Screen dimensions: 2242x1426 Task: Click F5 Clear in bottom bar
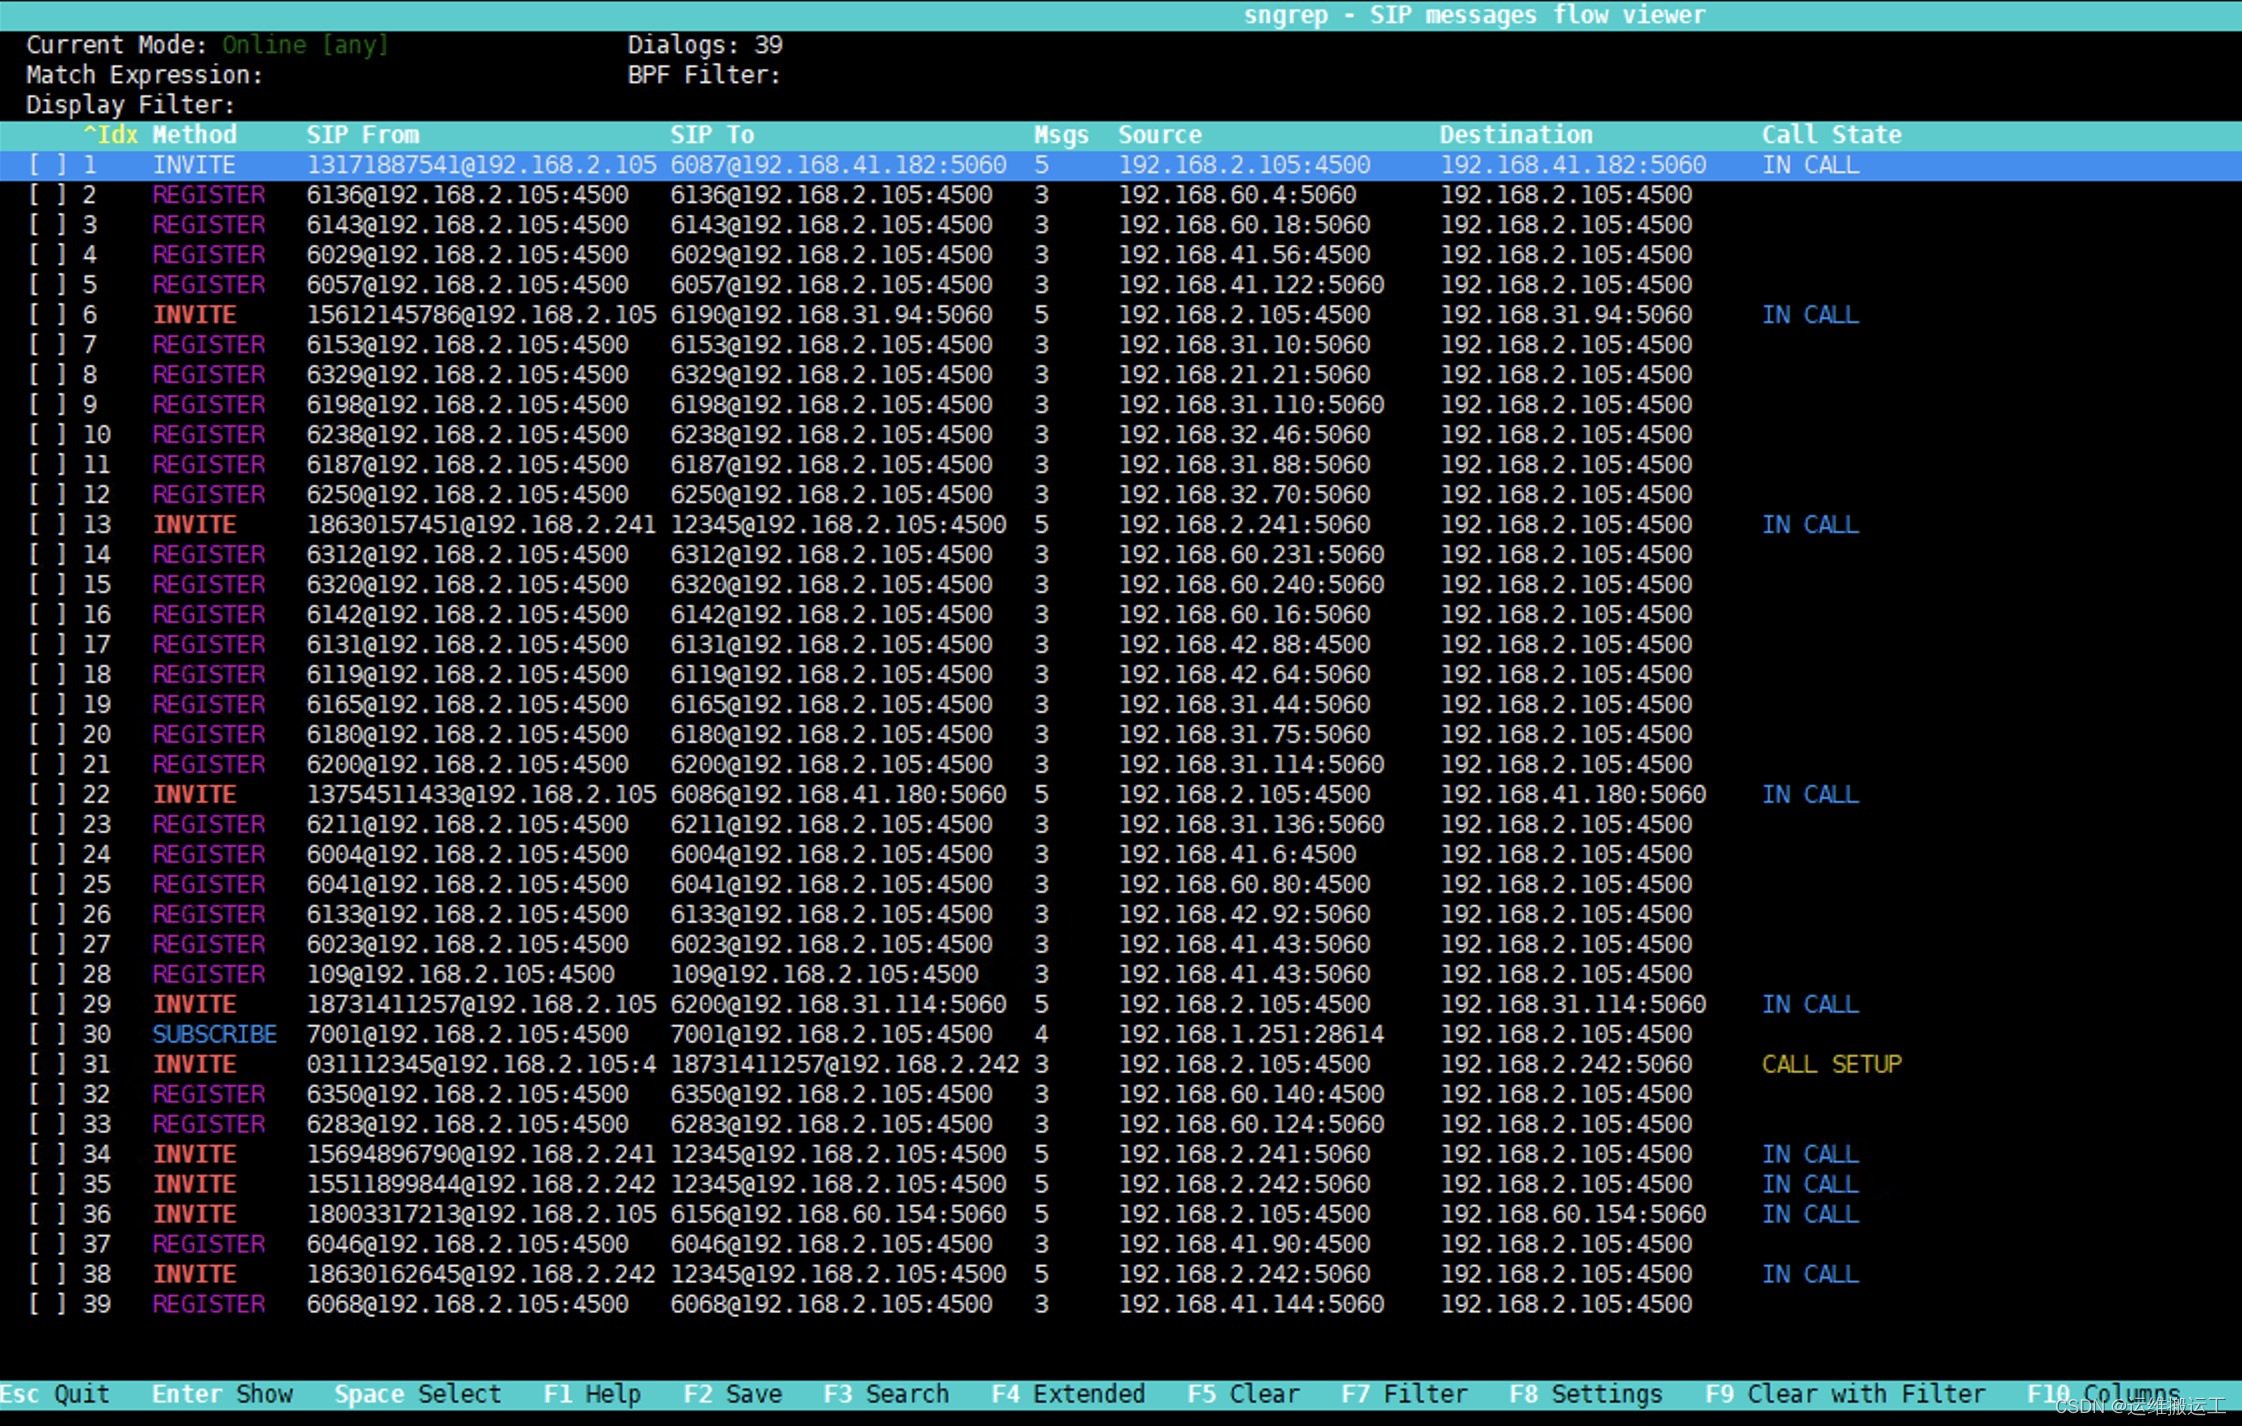click(x=1242, y=1394)
